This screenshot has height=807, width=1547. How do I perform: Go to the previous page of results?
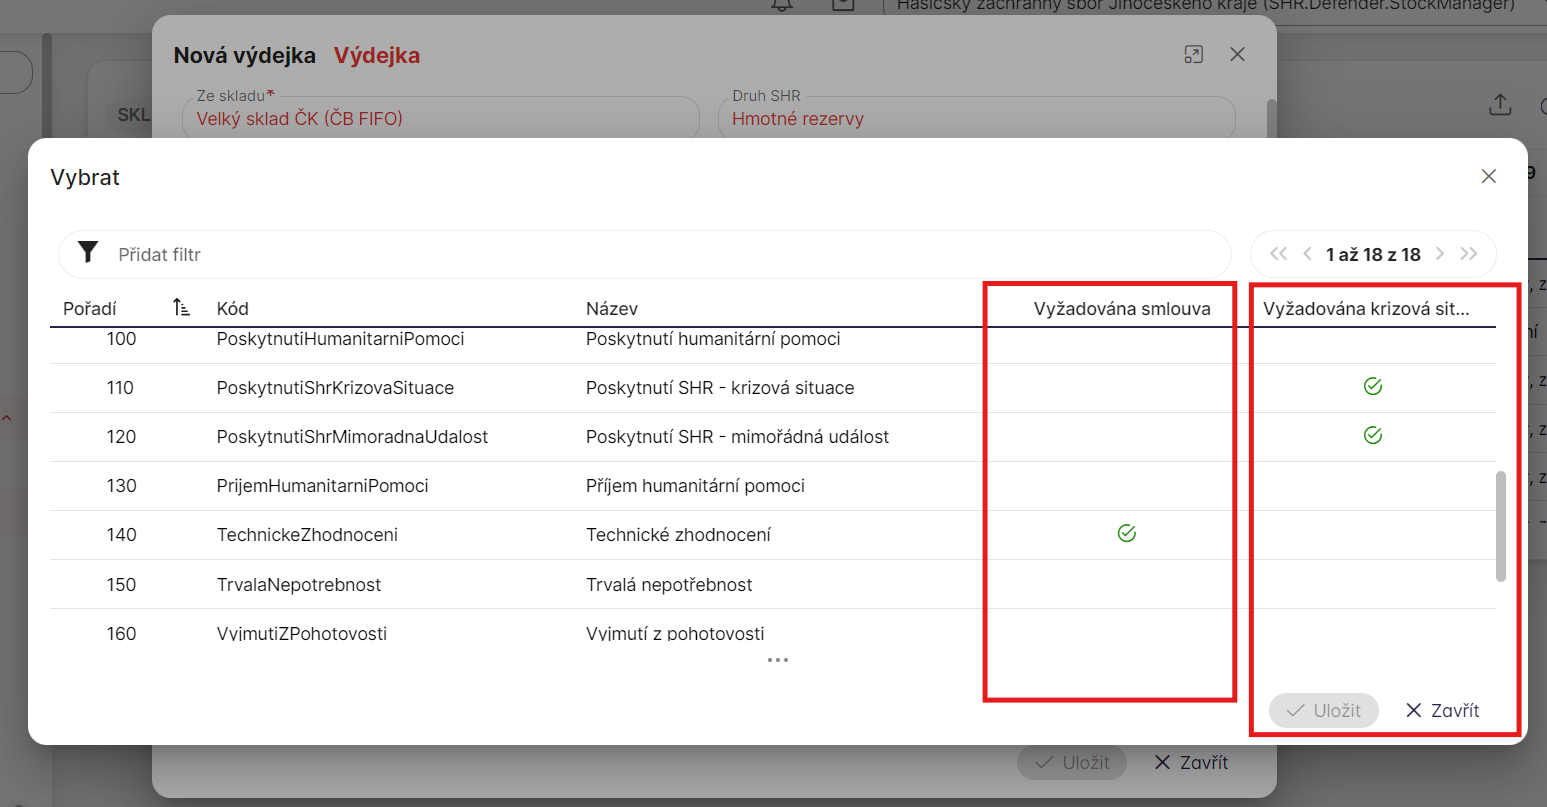pyautogui.click(x=1307, y=254)
